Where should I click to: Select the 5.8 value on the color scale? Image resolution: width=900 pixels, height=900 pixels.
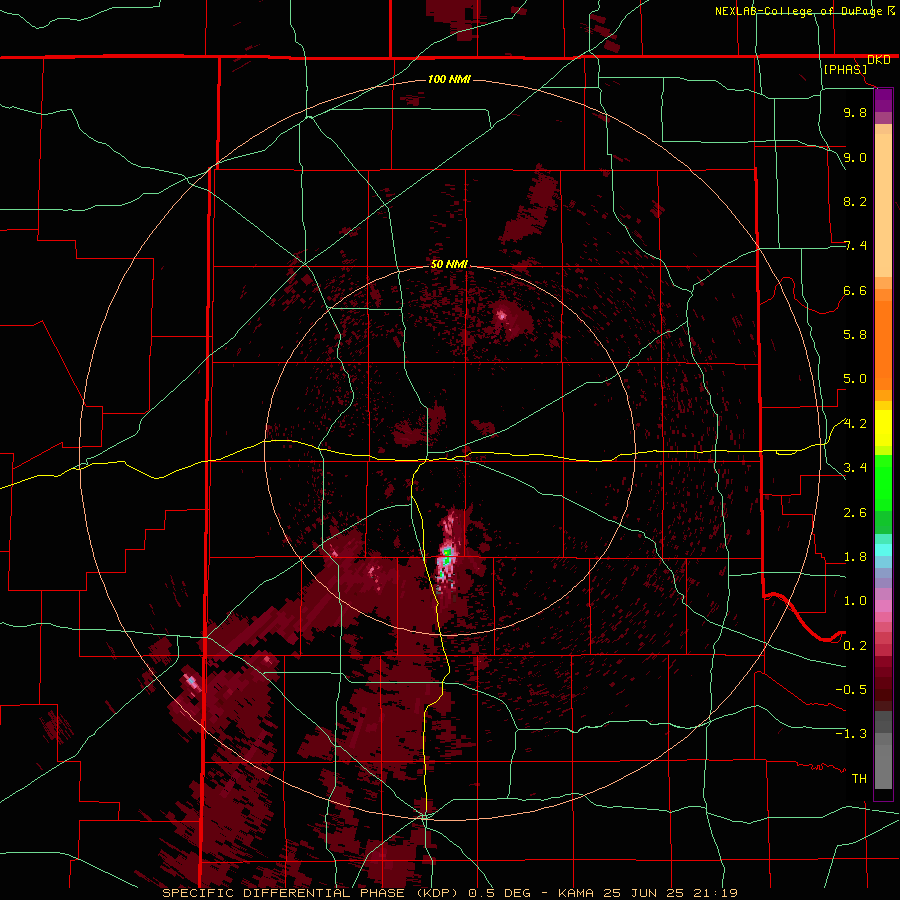pos(855,335)
